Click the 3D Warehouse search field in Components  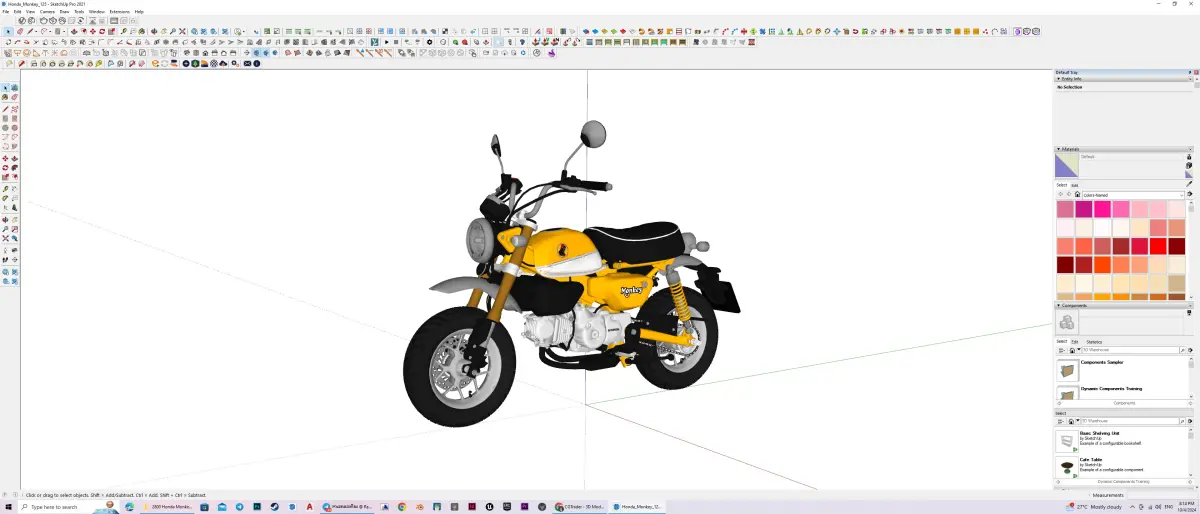tap(1130, 350)
